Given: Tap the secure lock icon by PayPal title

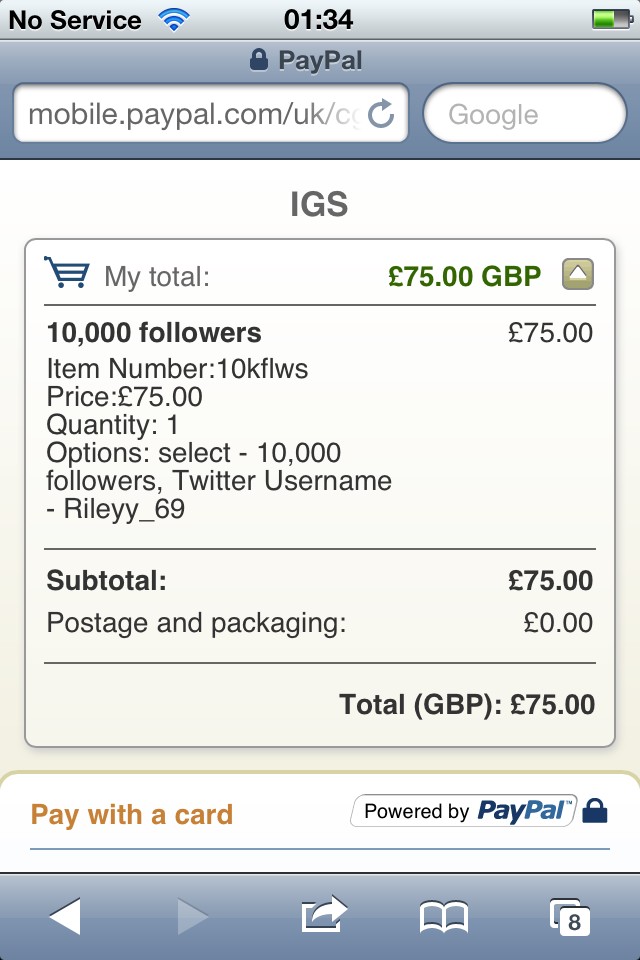Looking at the screenshot, I should [x=259, y=60].
